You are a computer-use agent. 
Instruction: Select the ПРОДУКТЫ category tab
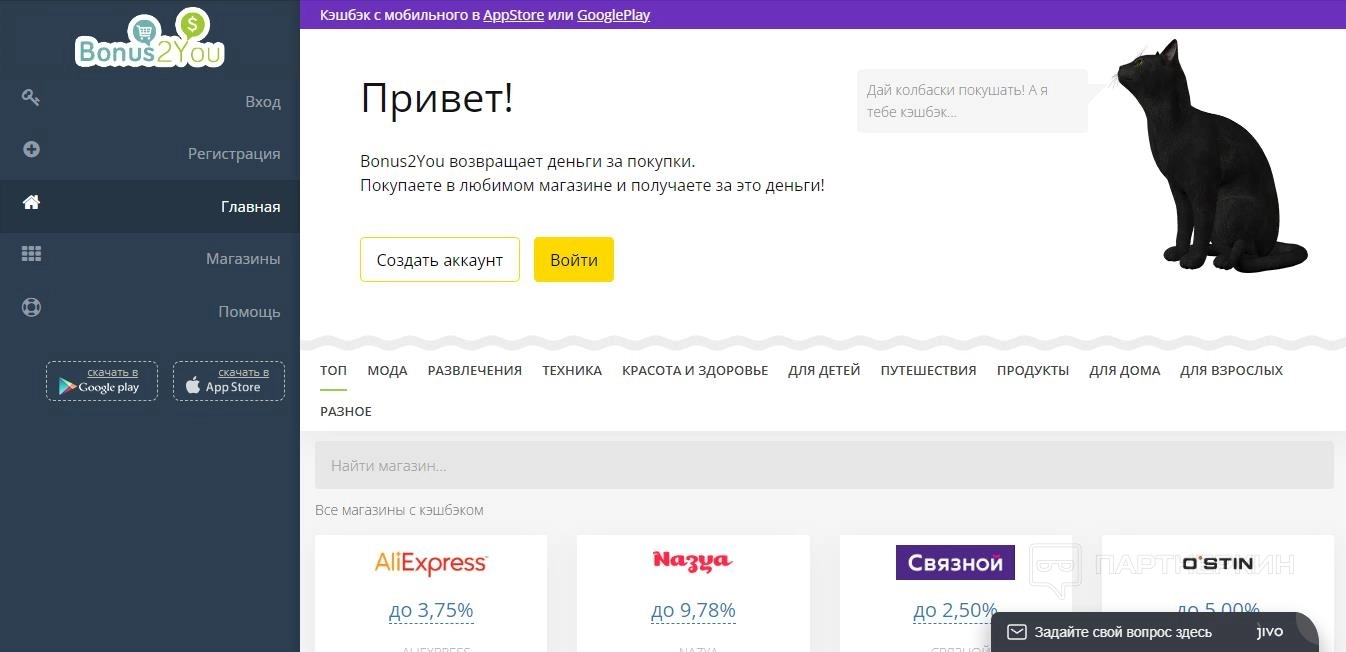tap(1033, 370)
